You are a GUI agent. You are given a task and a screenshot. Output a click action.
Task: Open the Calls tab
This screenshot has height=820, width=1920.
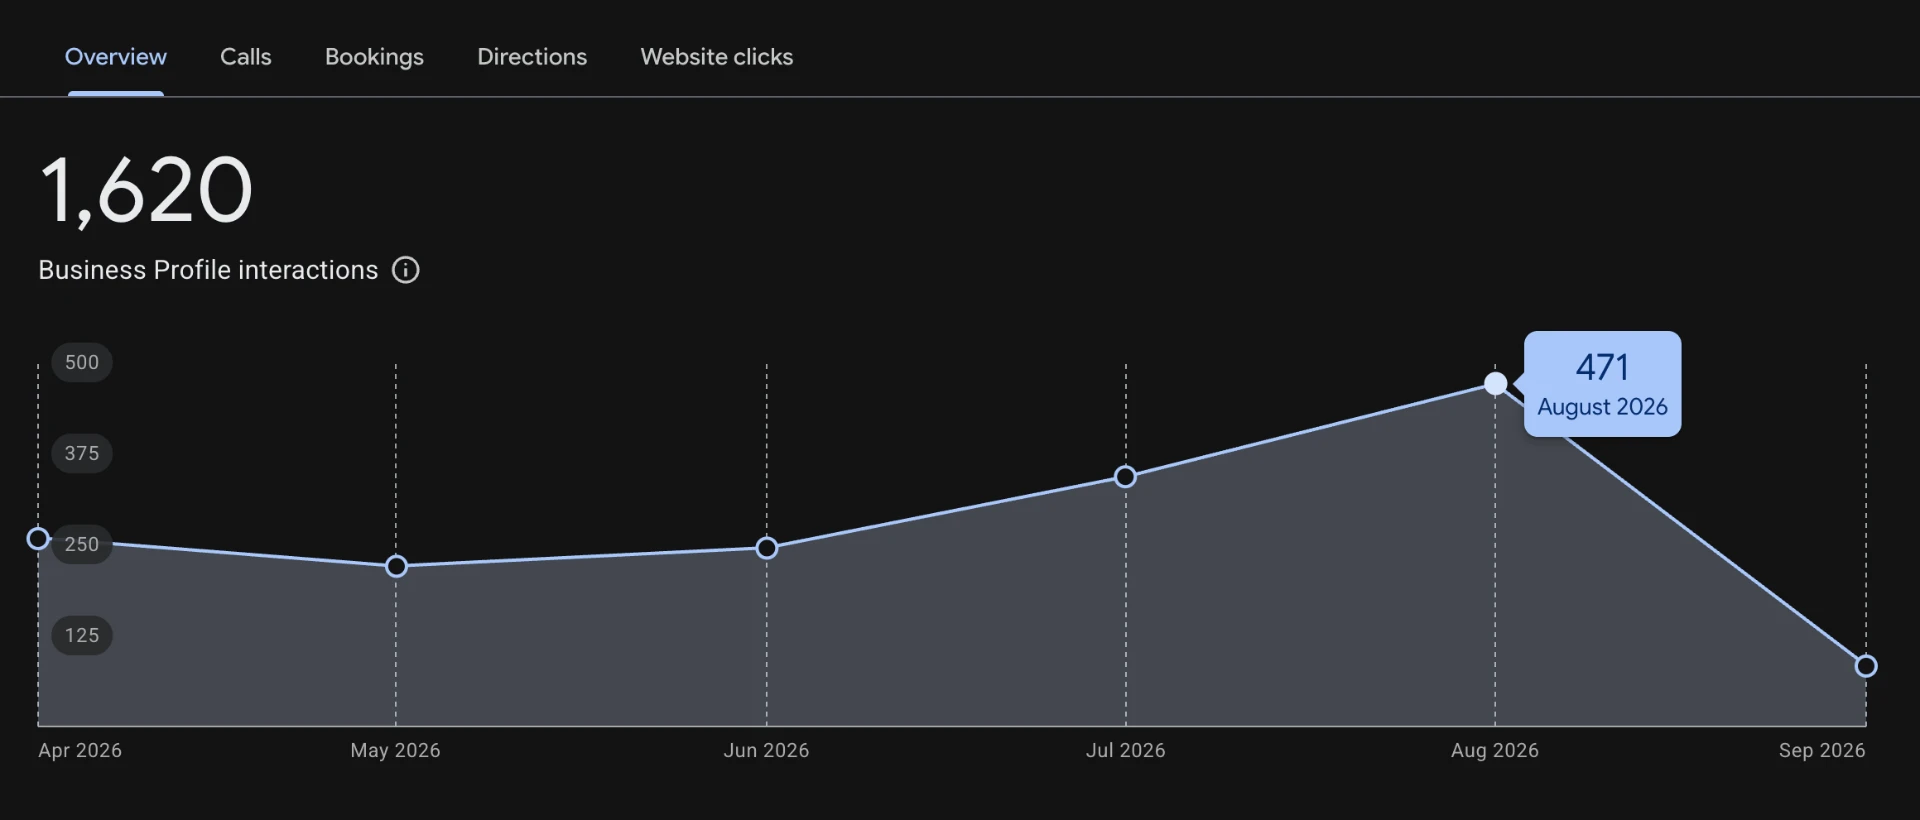click(246, 57)
